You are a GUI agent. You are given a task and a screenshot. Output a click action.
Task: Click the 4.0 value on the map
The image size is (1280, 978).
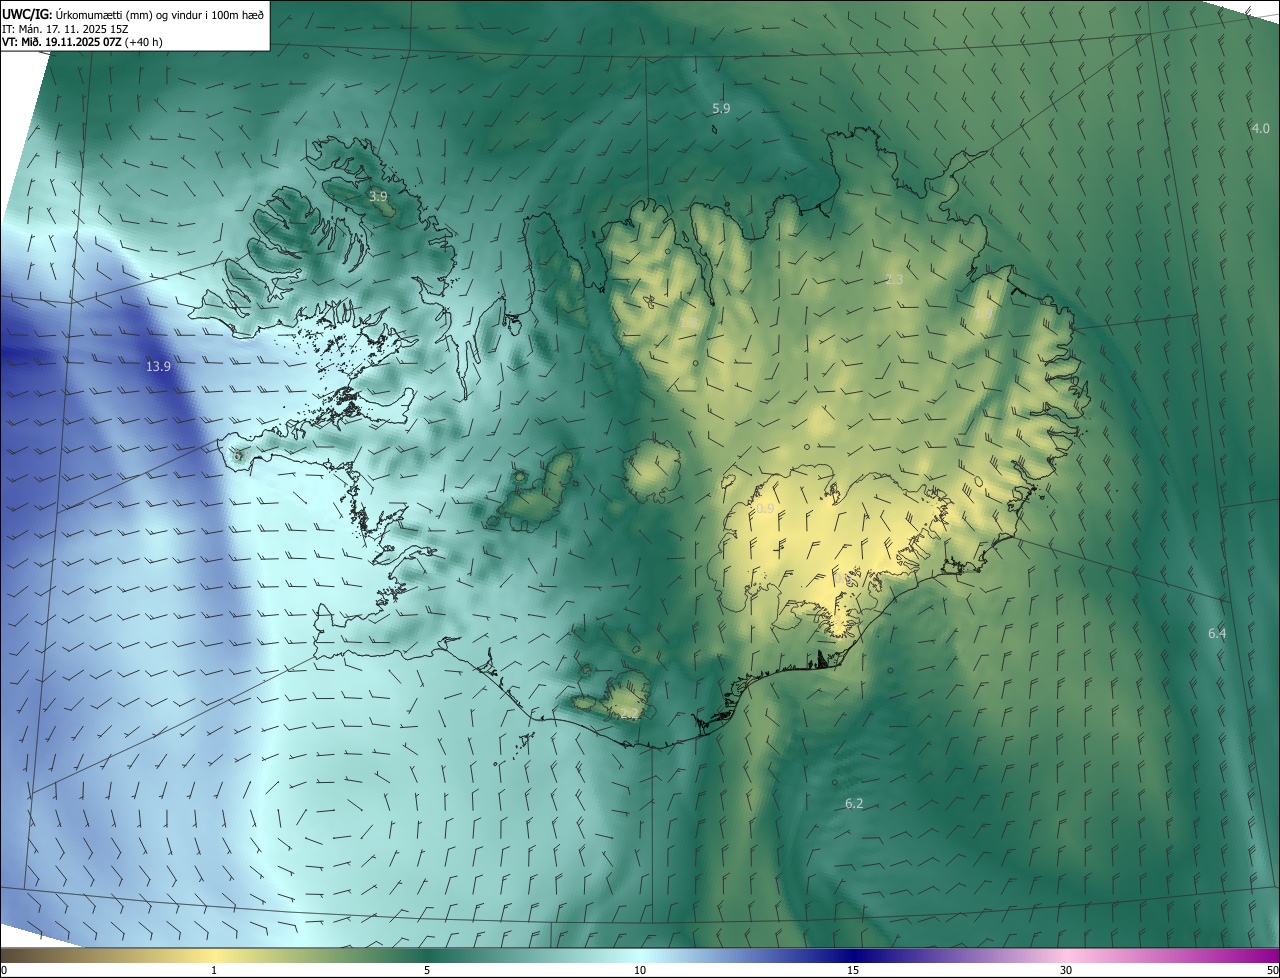coord(1260,128)
